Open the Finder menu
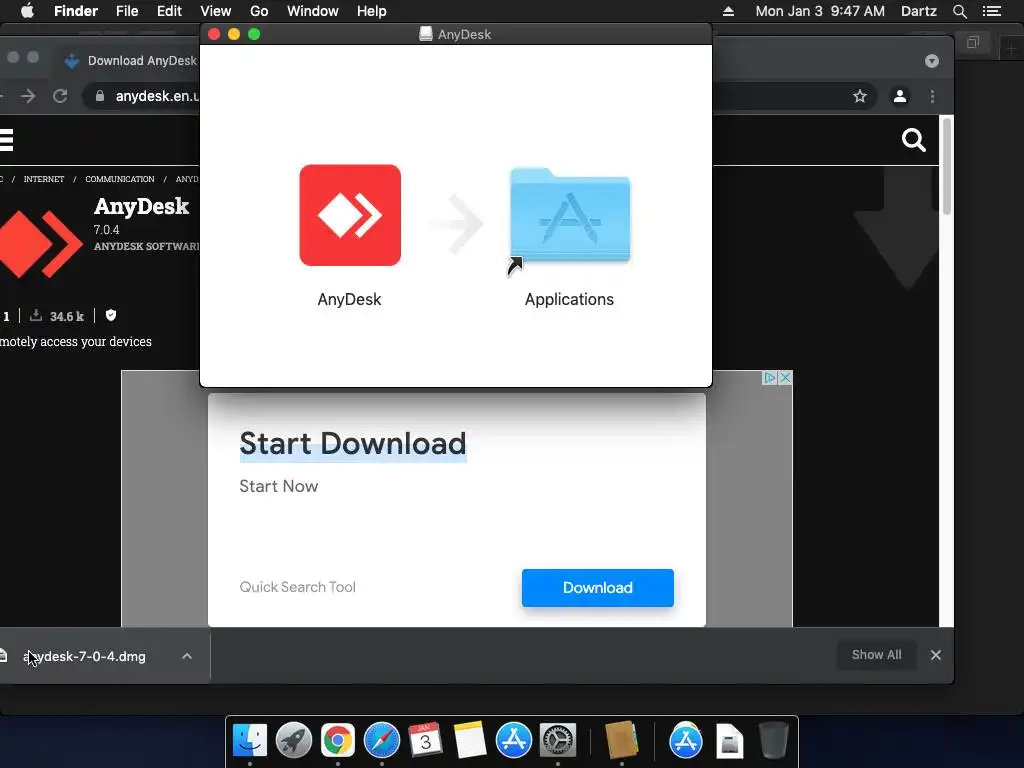Image resolution: width=1024 pixels, height=768 pixels. click(76, 11)
